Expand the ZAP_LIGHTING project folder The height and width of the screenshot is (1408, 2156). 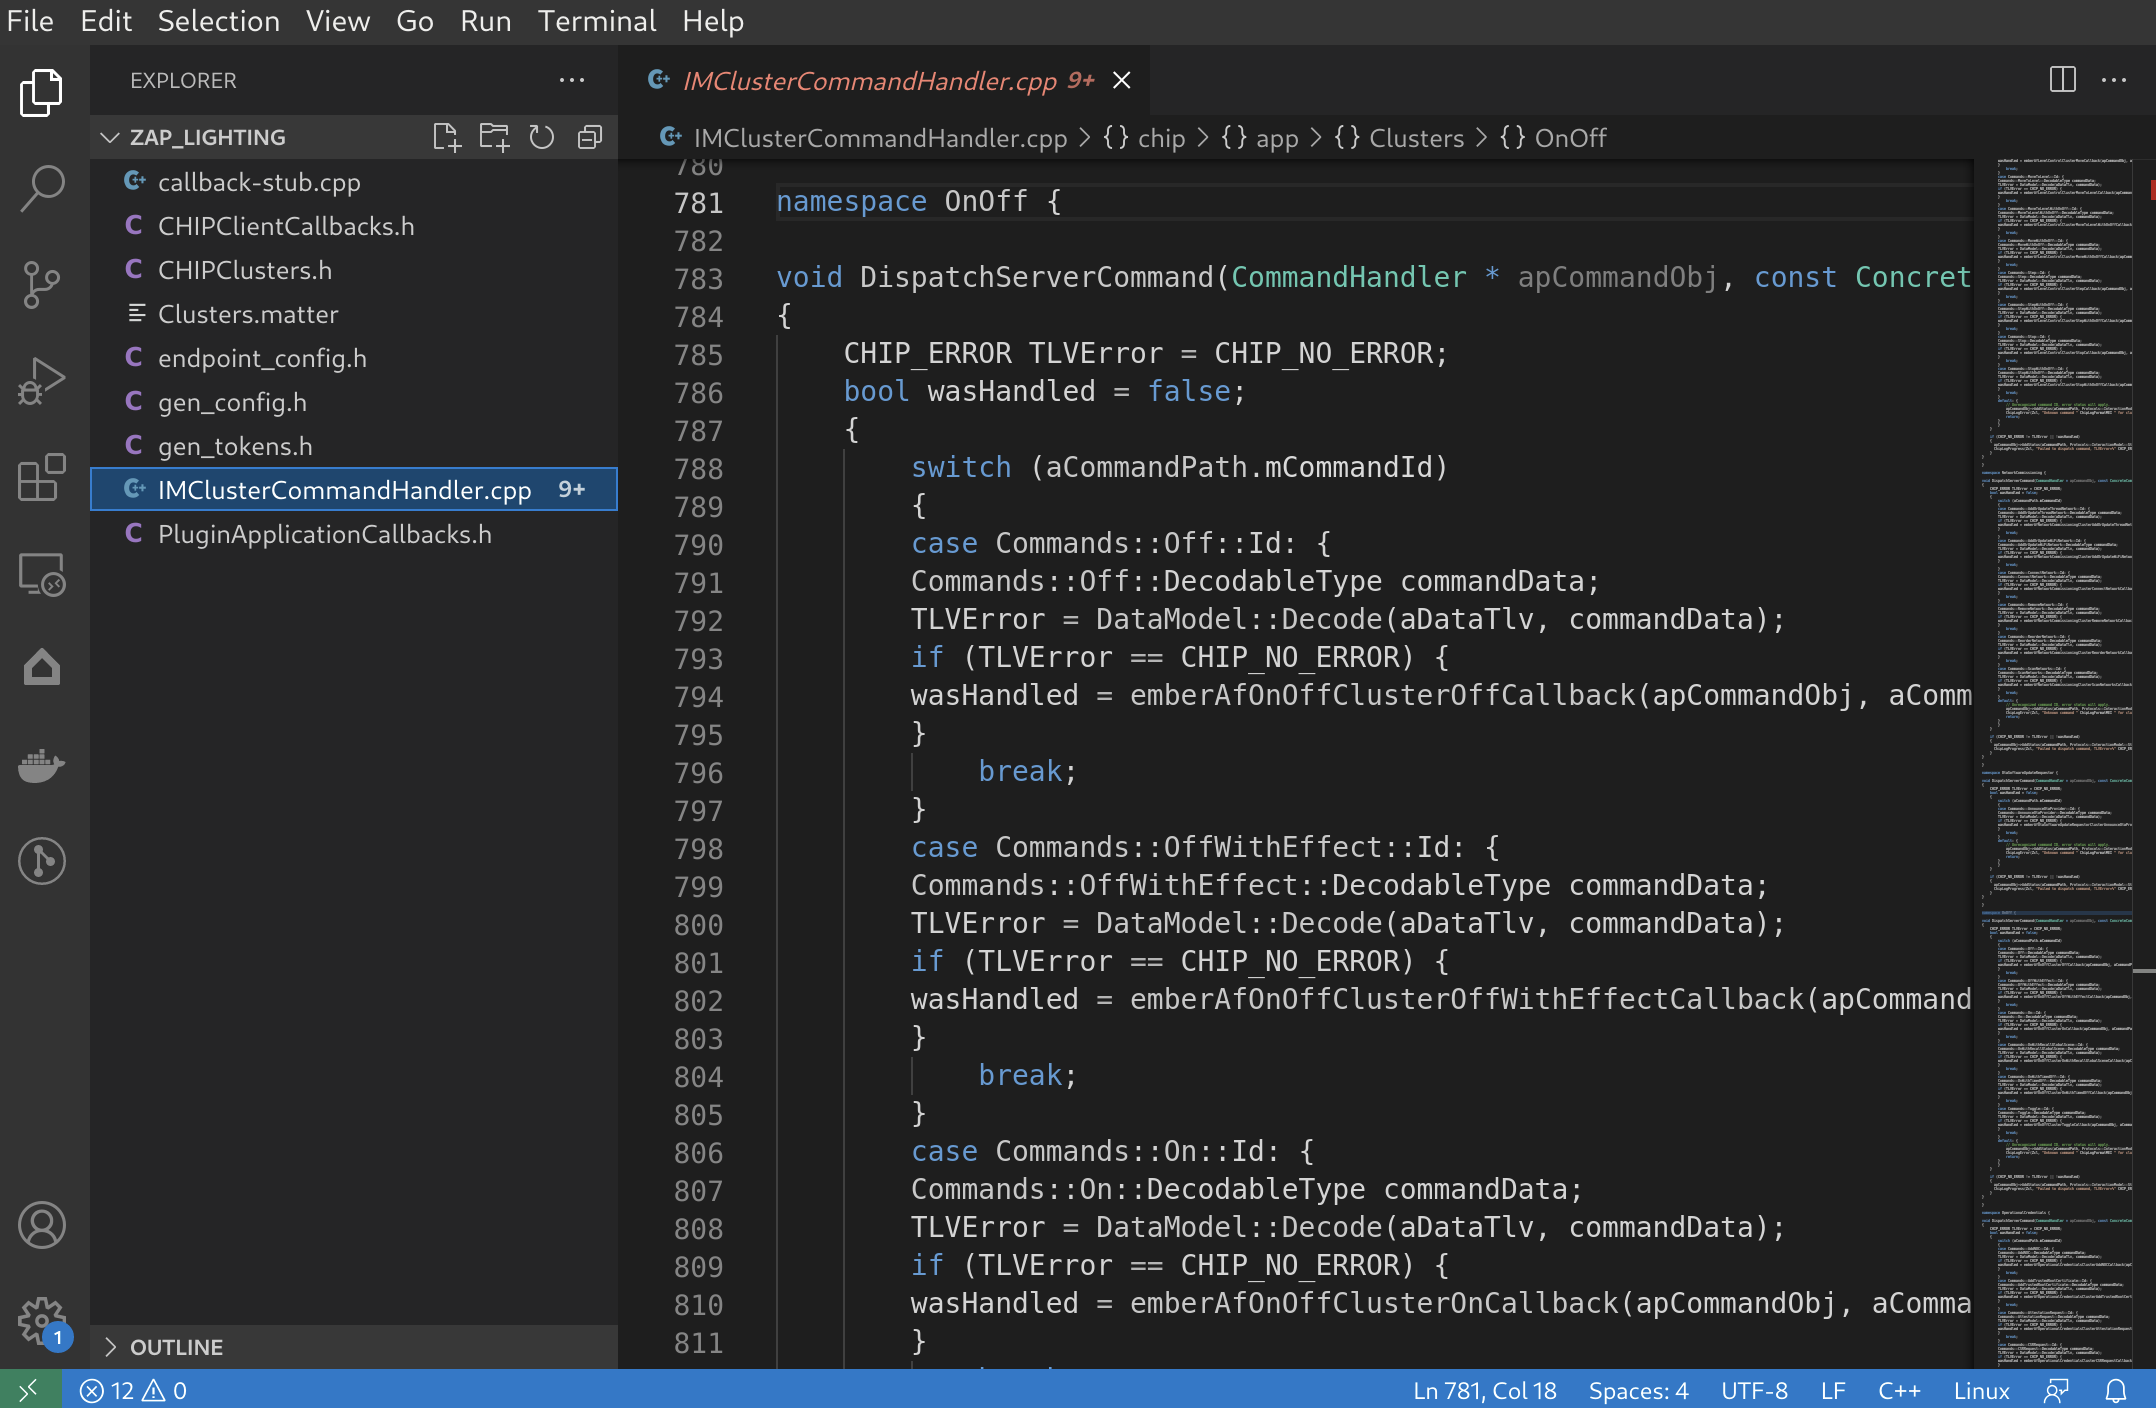pos(119,137)
